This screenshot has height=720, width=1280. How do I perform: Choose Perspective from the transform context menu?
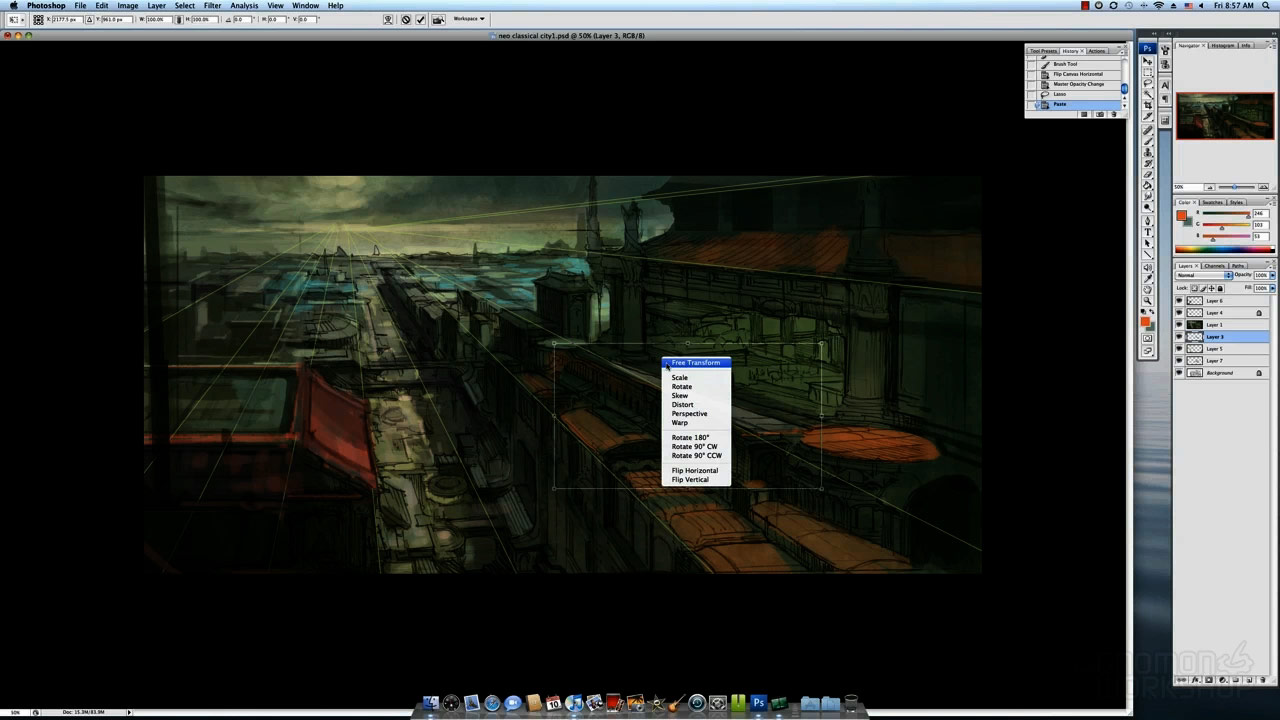coord(689,414)
